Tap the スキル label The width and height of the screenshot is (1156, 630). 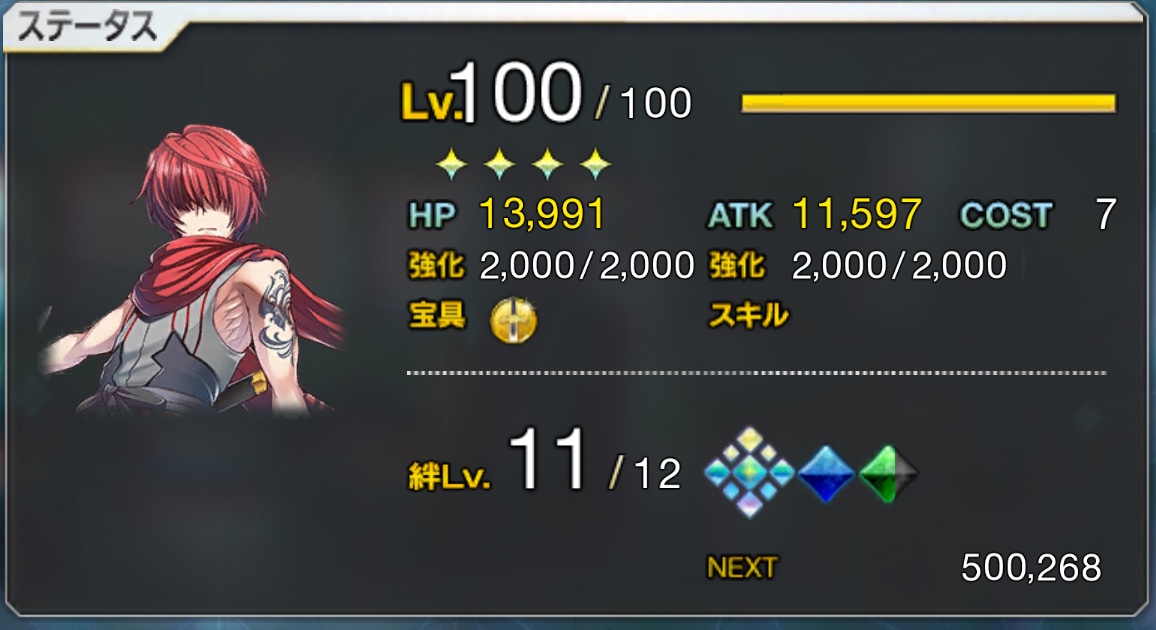[748, 315]
